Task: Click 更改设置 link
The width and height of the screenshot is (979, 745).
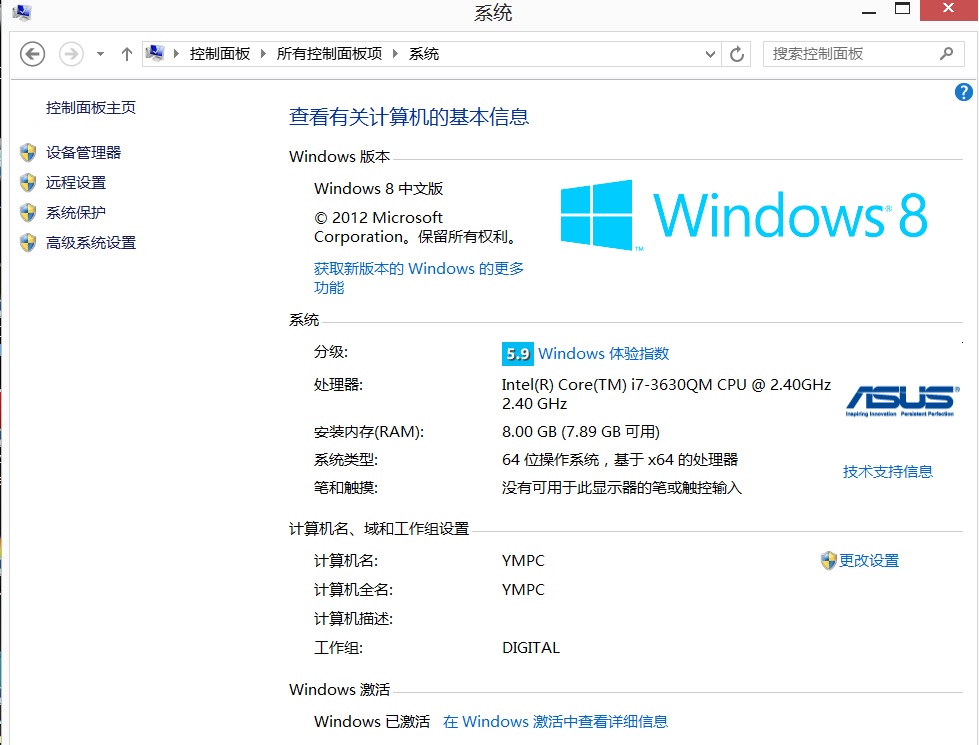Action: 869,561
